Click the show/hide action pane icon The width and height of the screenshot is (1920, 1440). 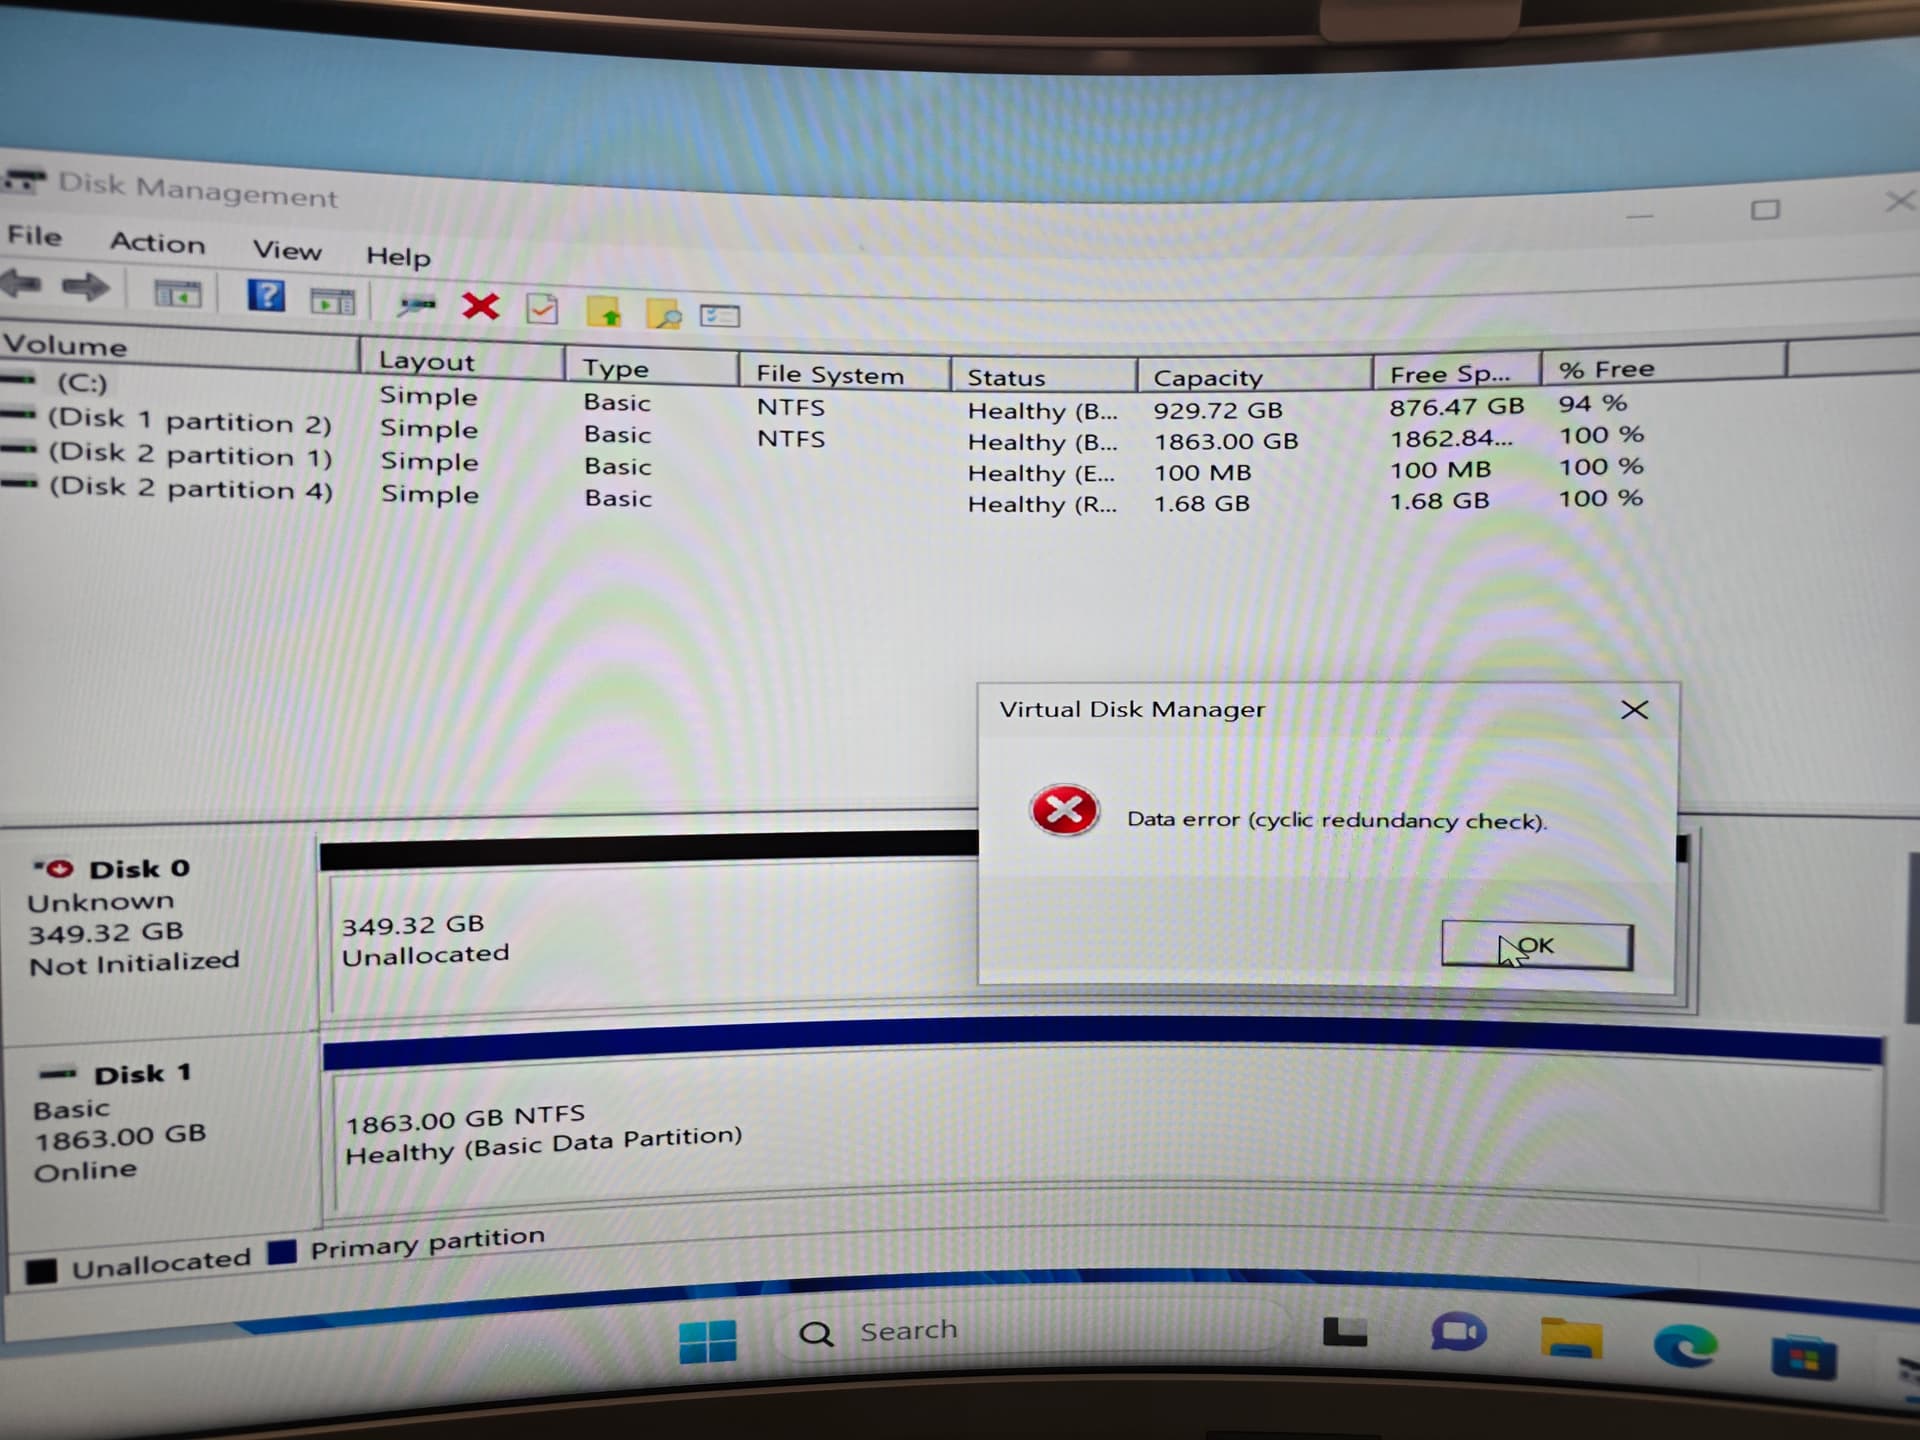332,300
